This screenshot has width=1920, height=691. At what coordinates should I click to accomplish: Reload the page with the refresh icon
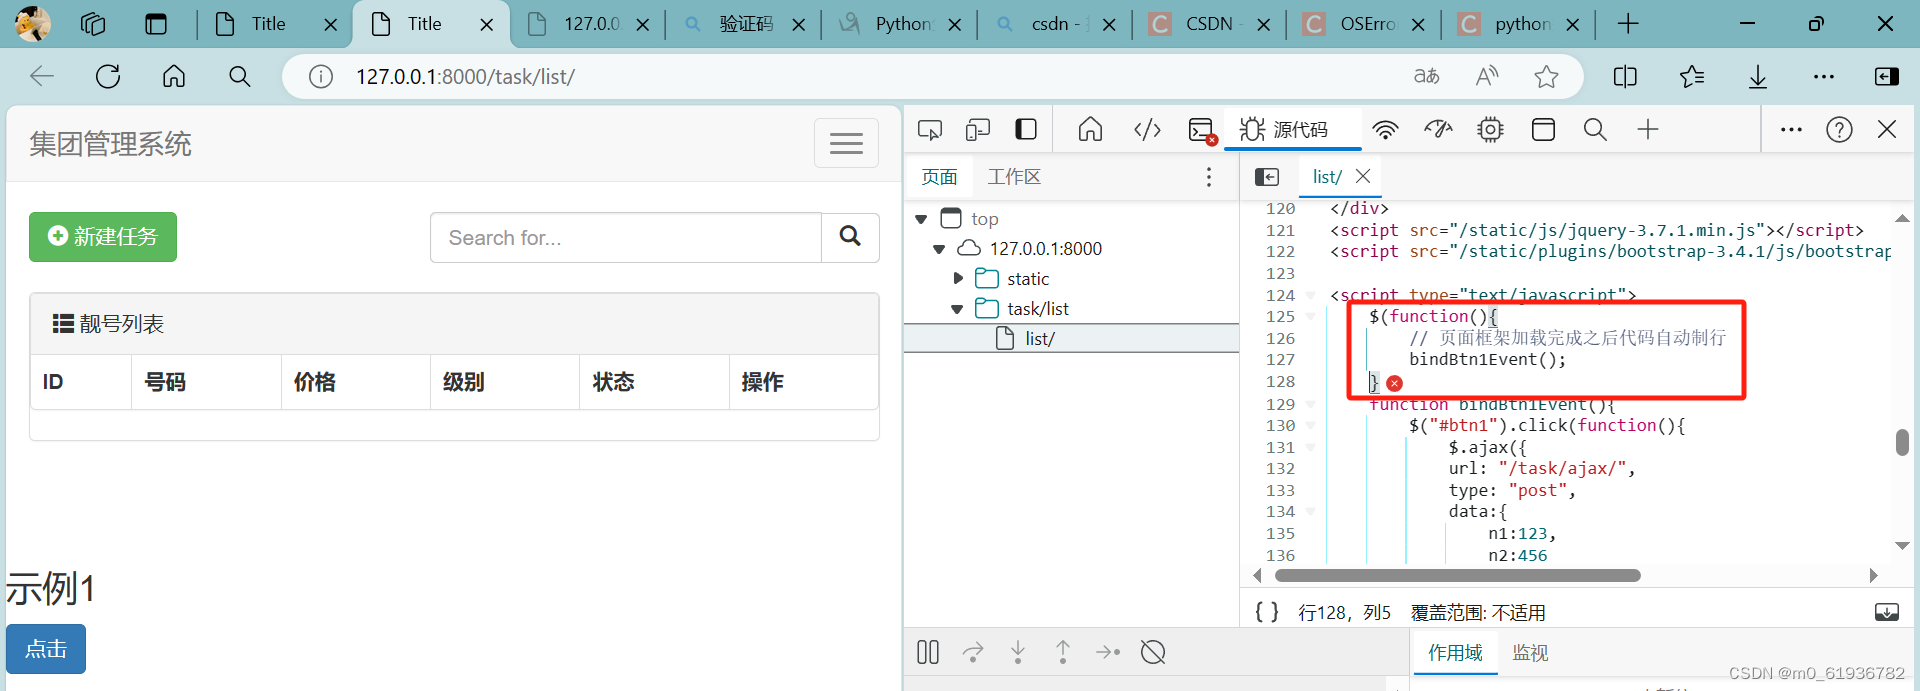pyautogui.click(x=108, y=76)
